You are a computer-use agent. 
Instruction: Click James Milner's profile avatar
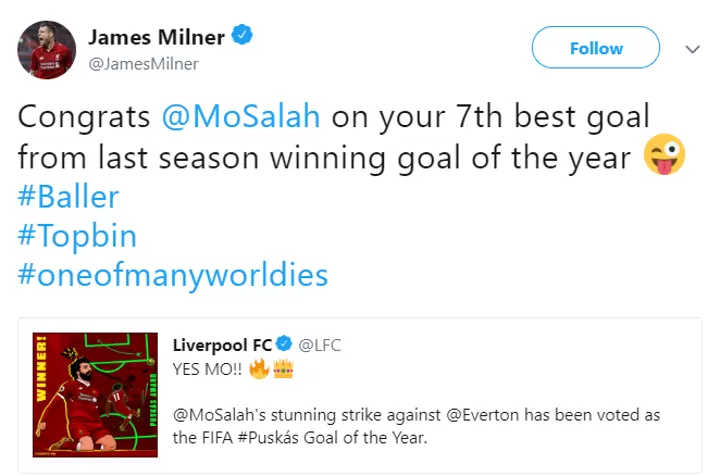pos(46,50)
